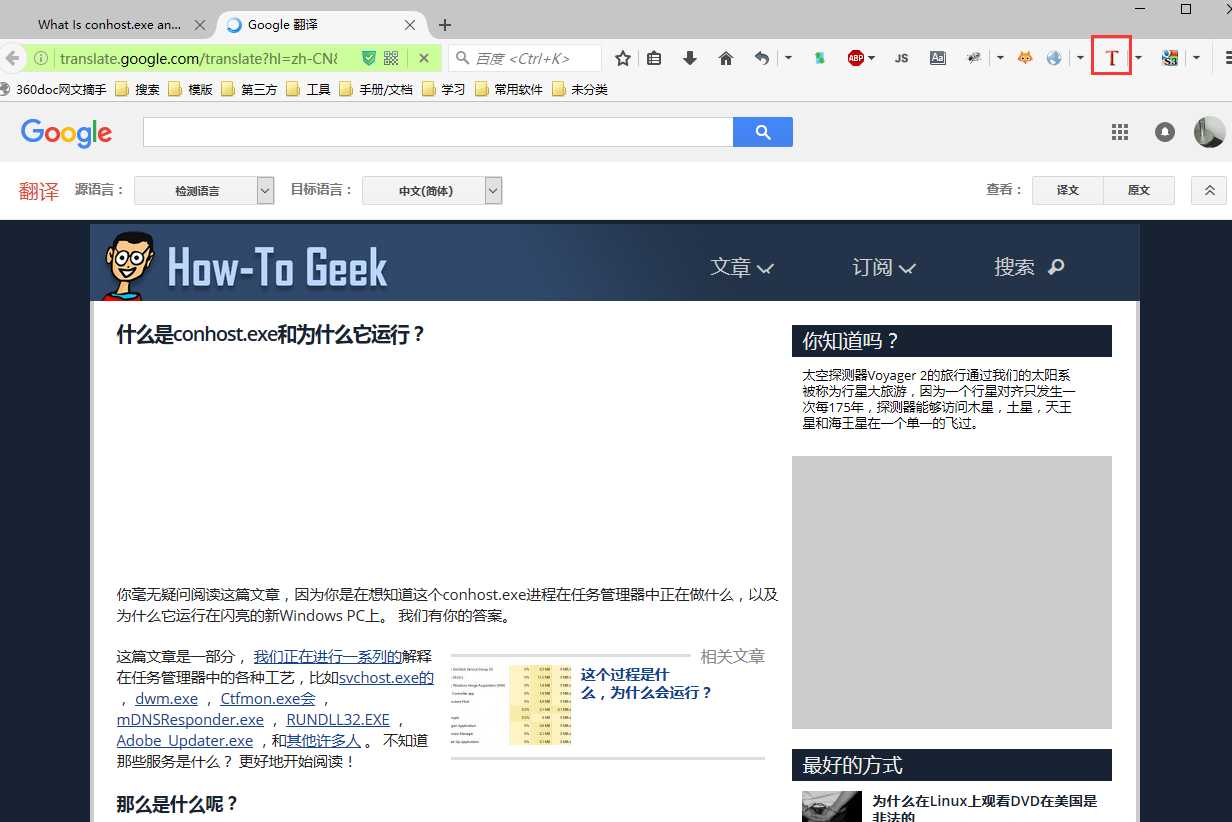Click the blue Google search magnifier button
1232x822 pixels.
763,132
